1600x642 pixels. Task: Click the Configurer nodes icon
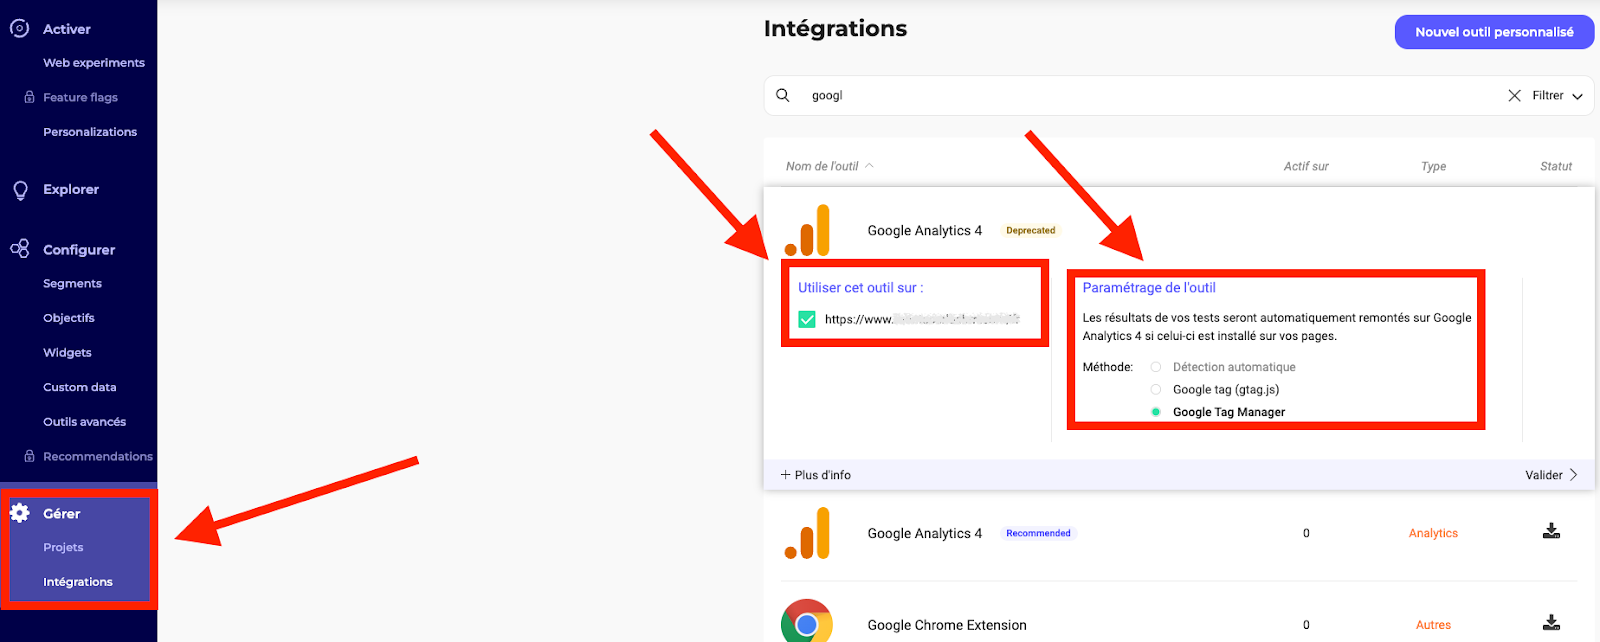19,249
